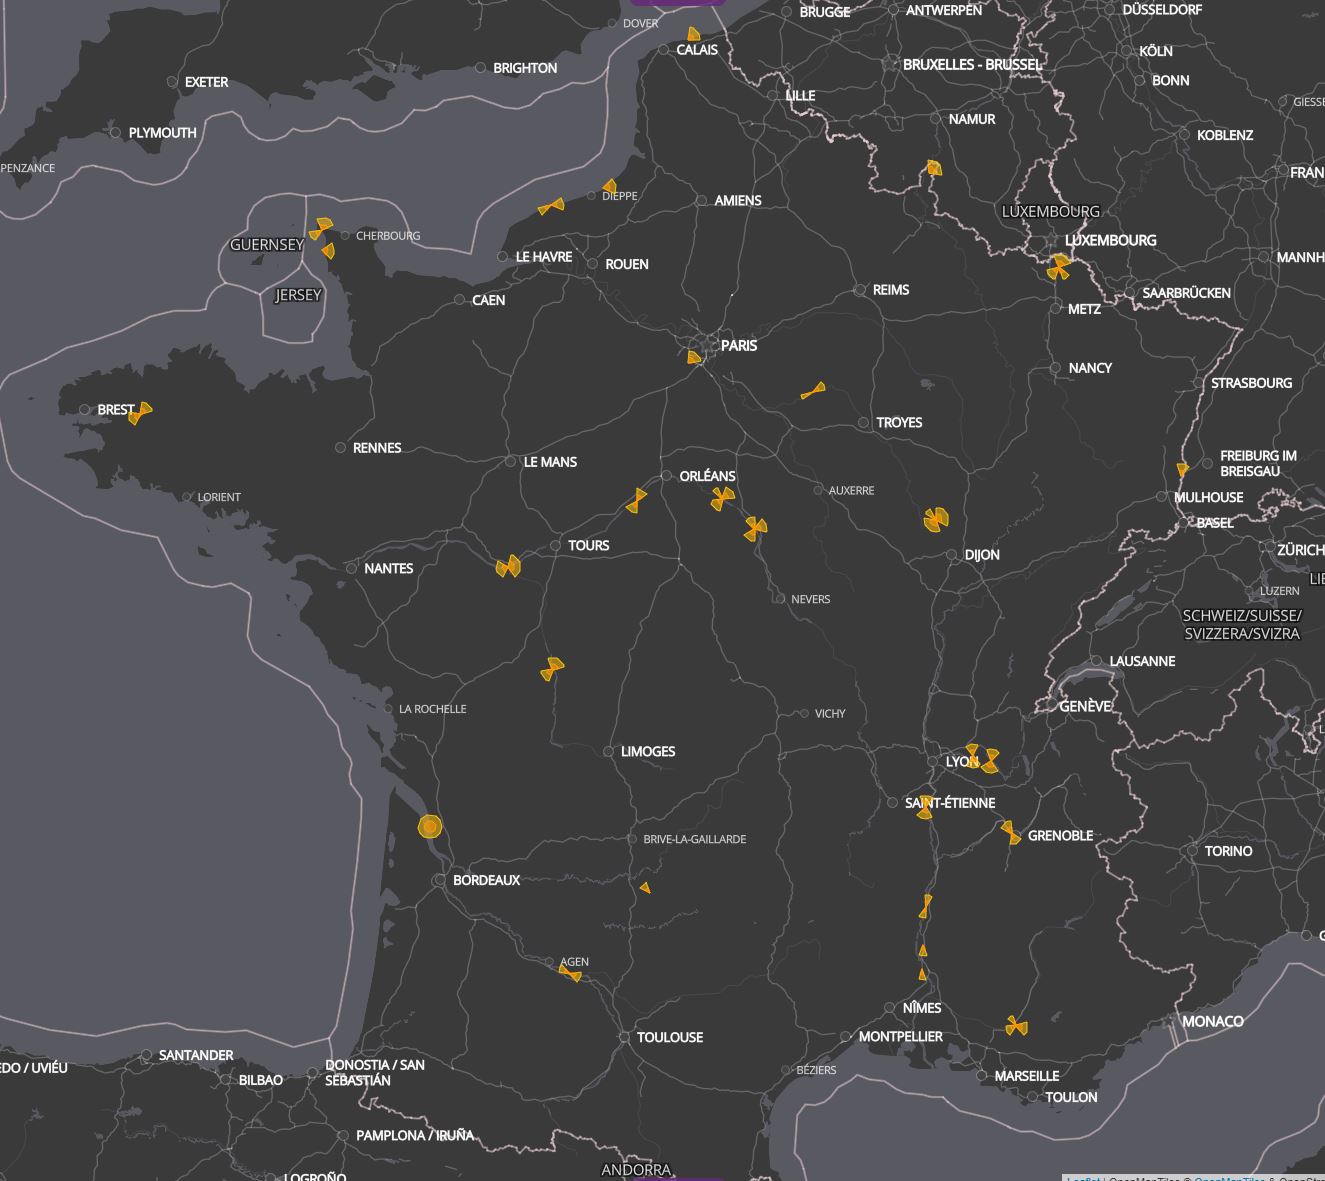This screenshot has width=1325, height=1181.
Task: Select the marker south of Orléans
Action: pos(722,497)
